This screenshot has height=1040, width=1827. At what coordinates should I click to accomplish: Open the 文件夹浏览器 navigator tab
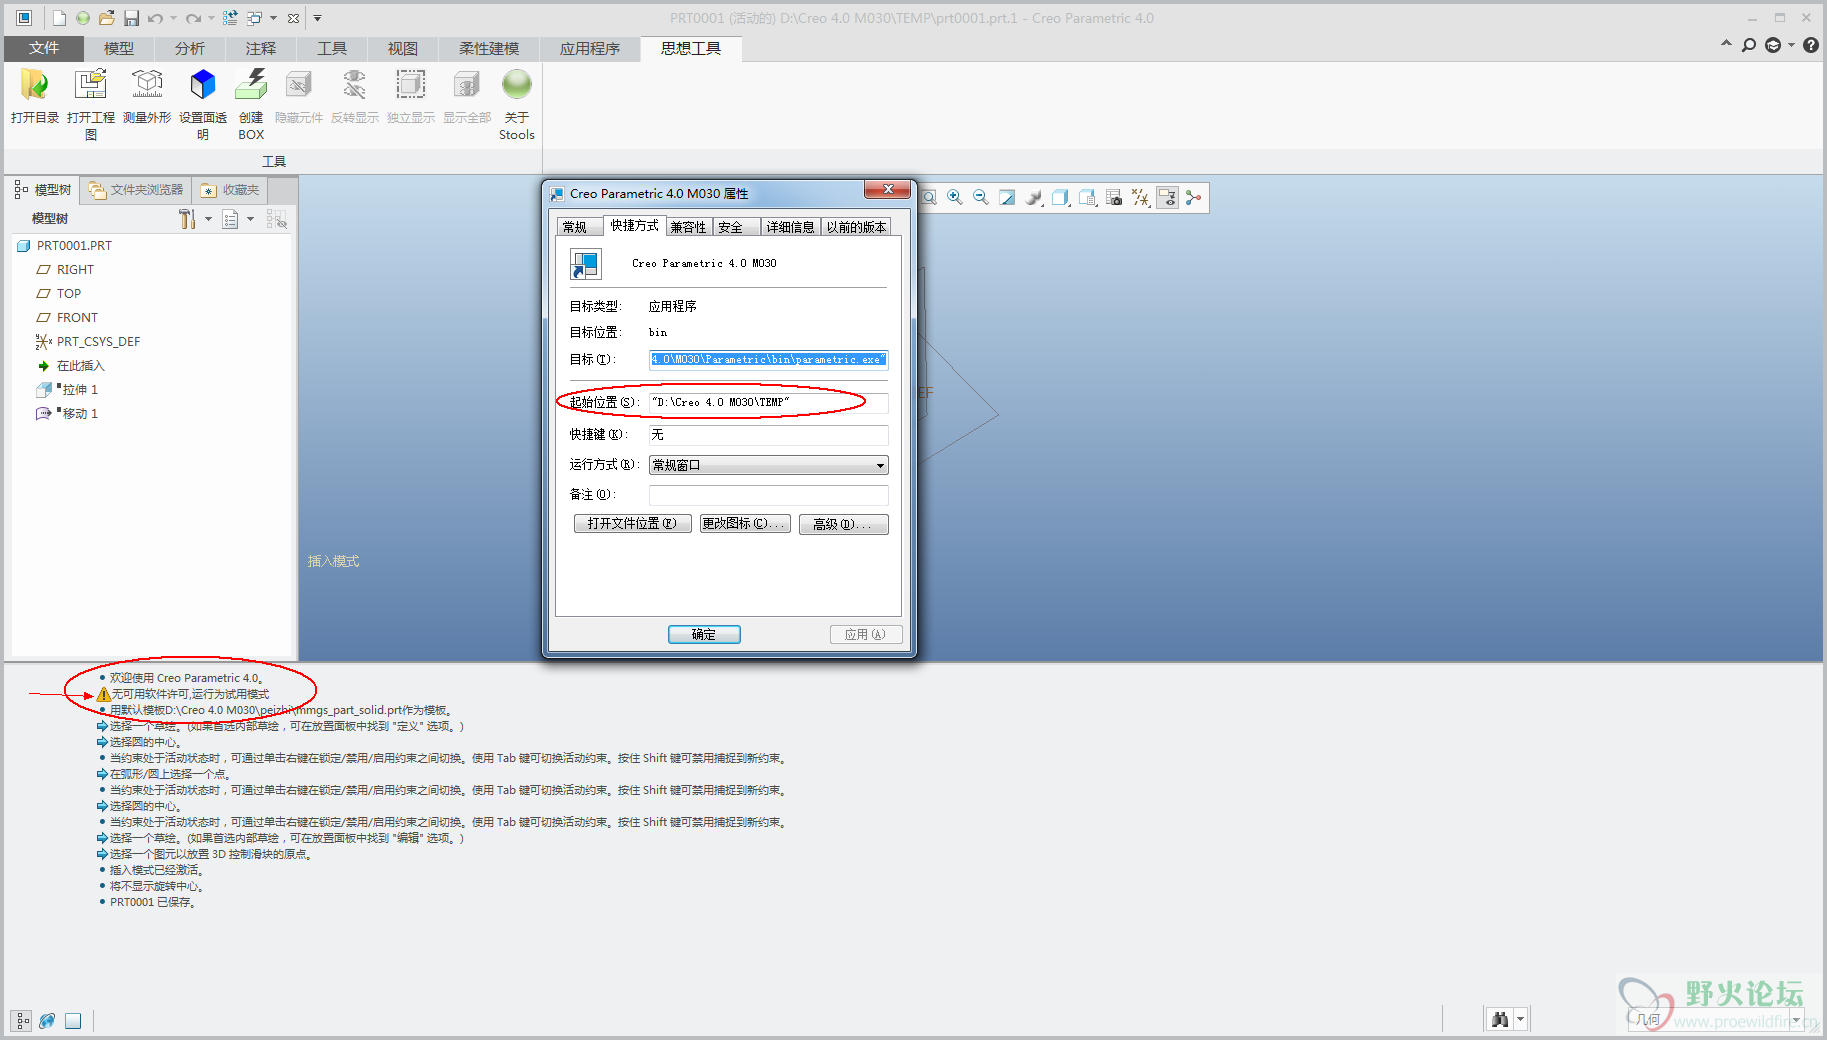[137, 190]
